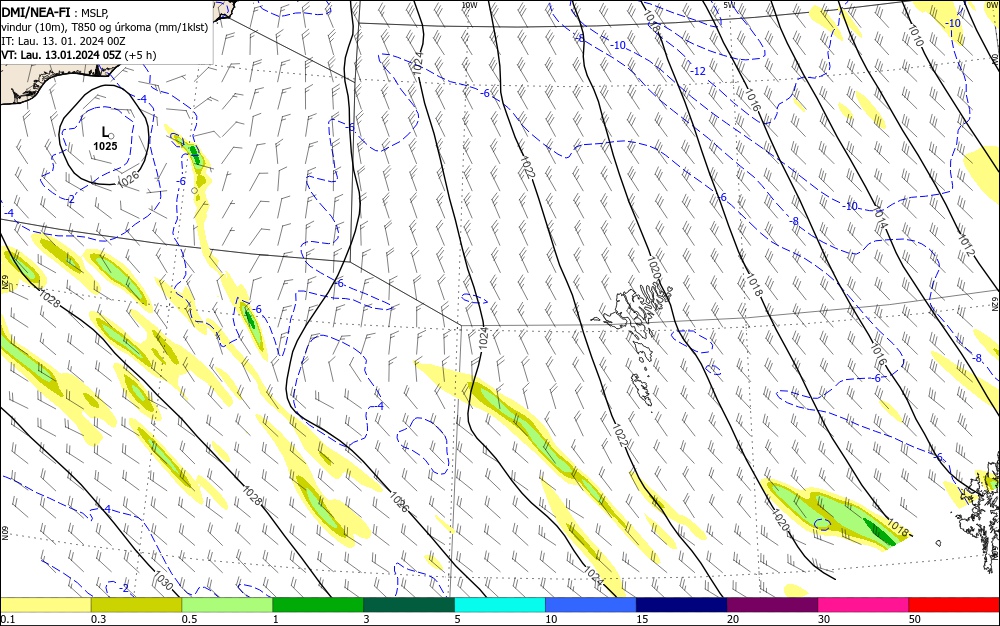
Task: Choose the cyan 5 mm legend swatch
Action: (x=500, y=605)
